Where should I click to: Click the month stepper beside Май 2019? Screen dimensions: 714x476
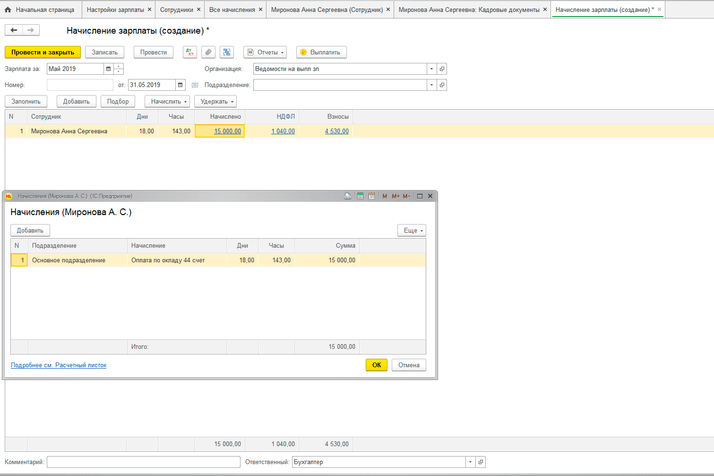click(x=119, y=69)
